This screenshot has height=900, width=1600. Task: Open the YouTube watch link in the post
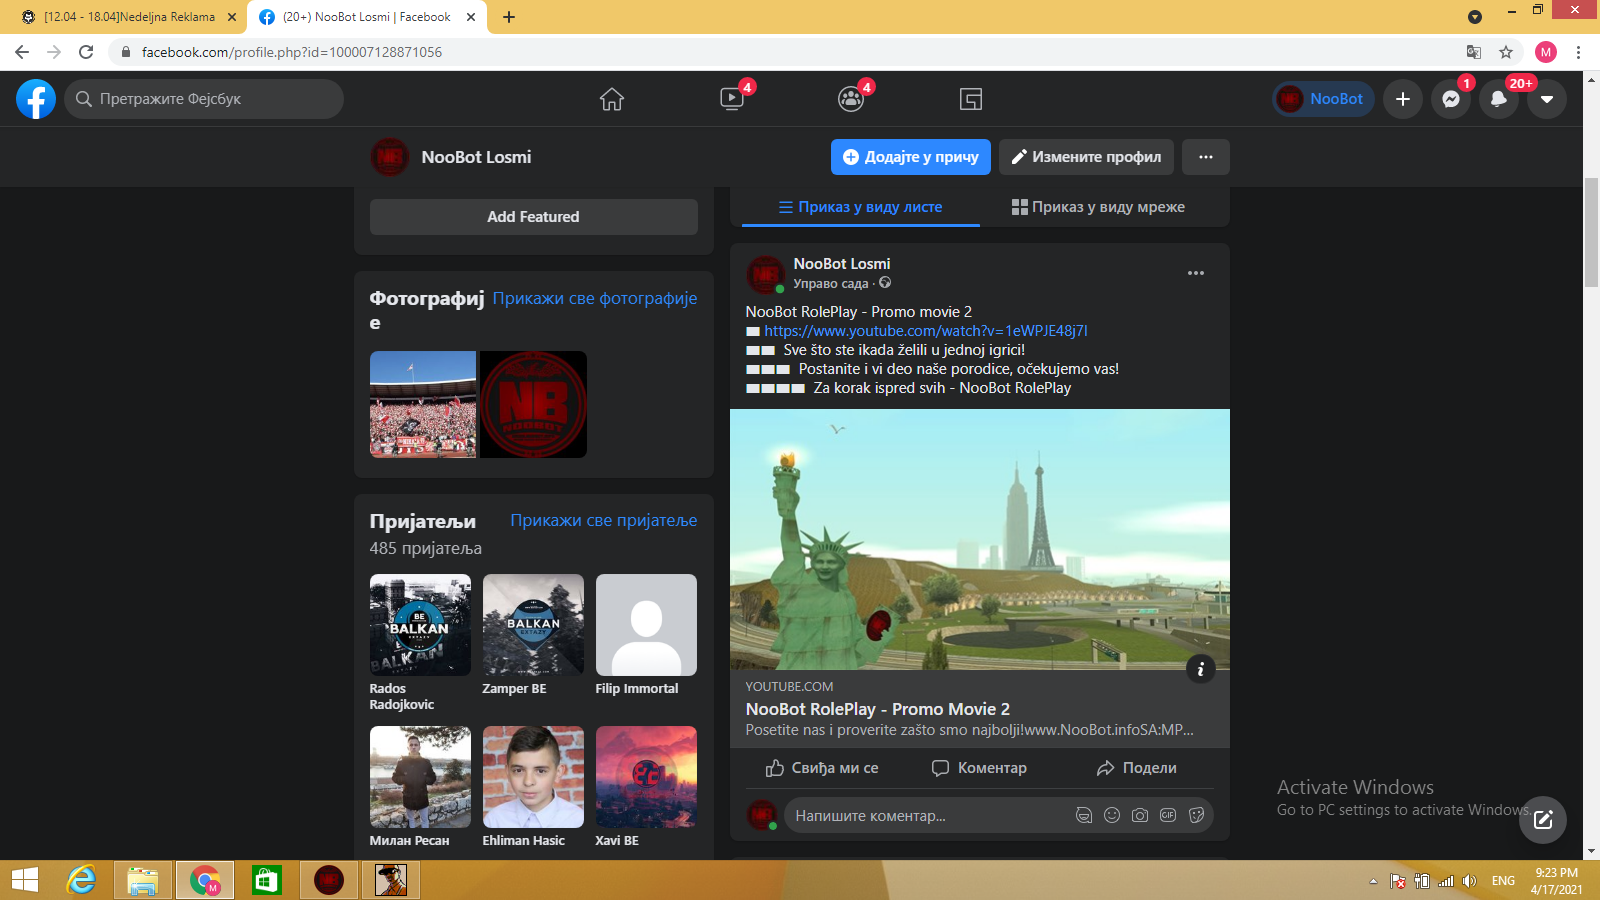(x=926, y=331)
